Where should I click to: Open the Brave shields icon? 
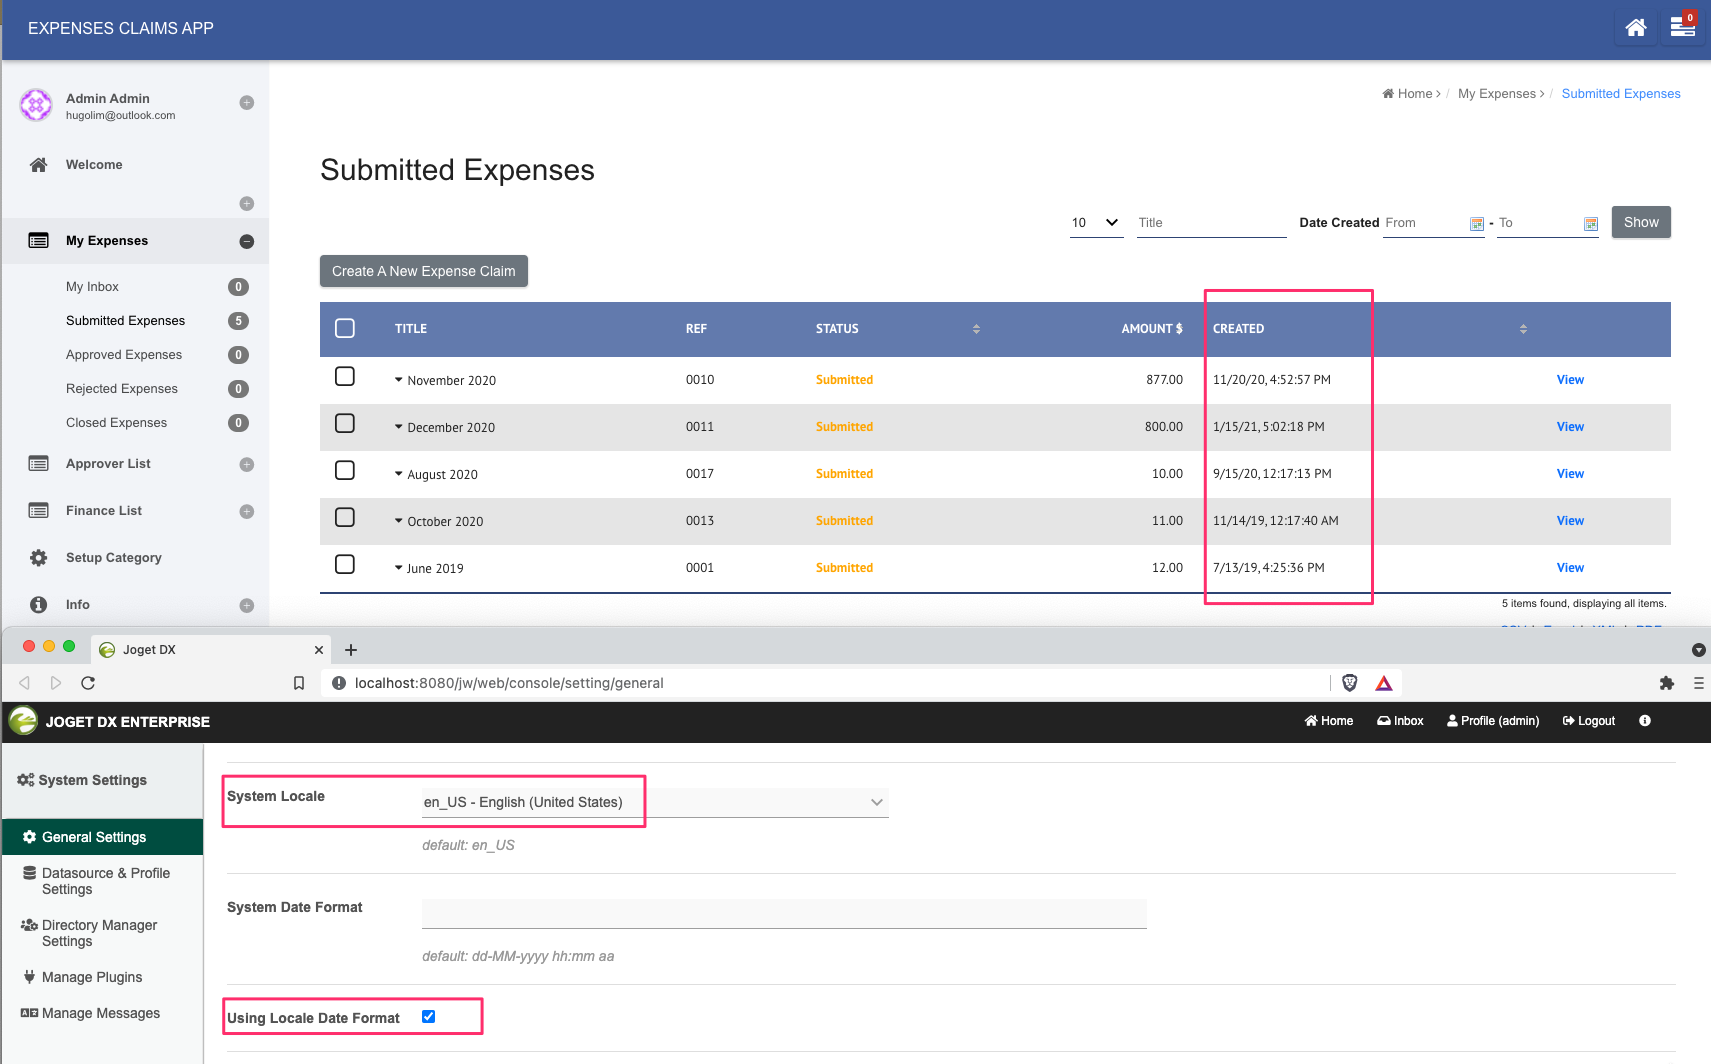pos(1349,683)
